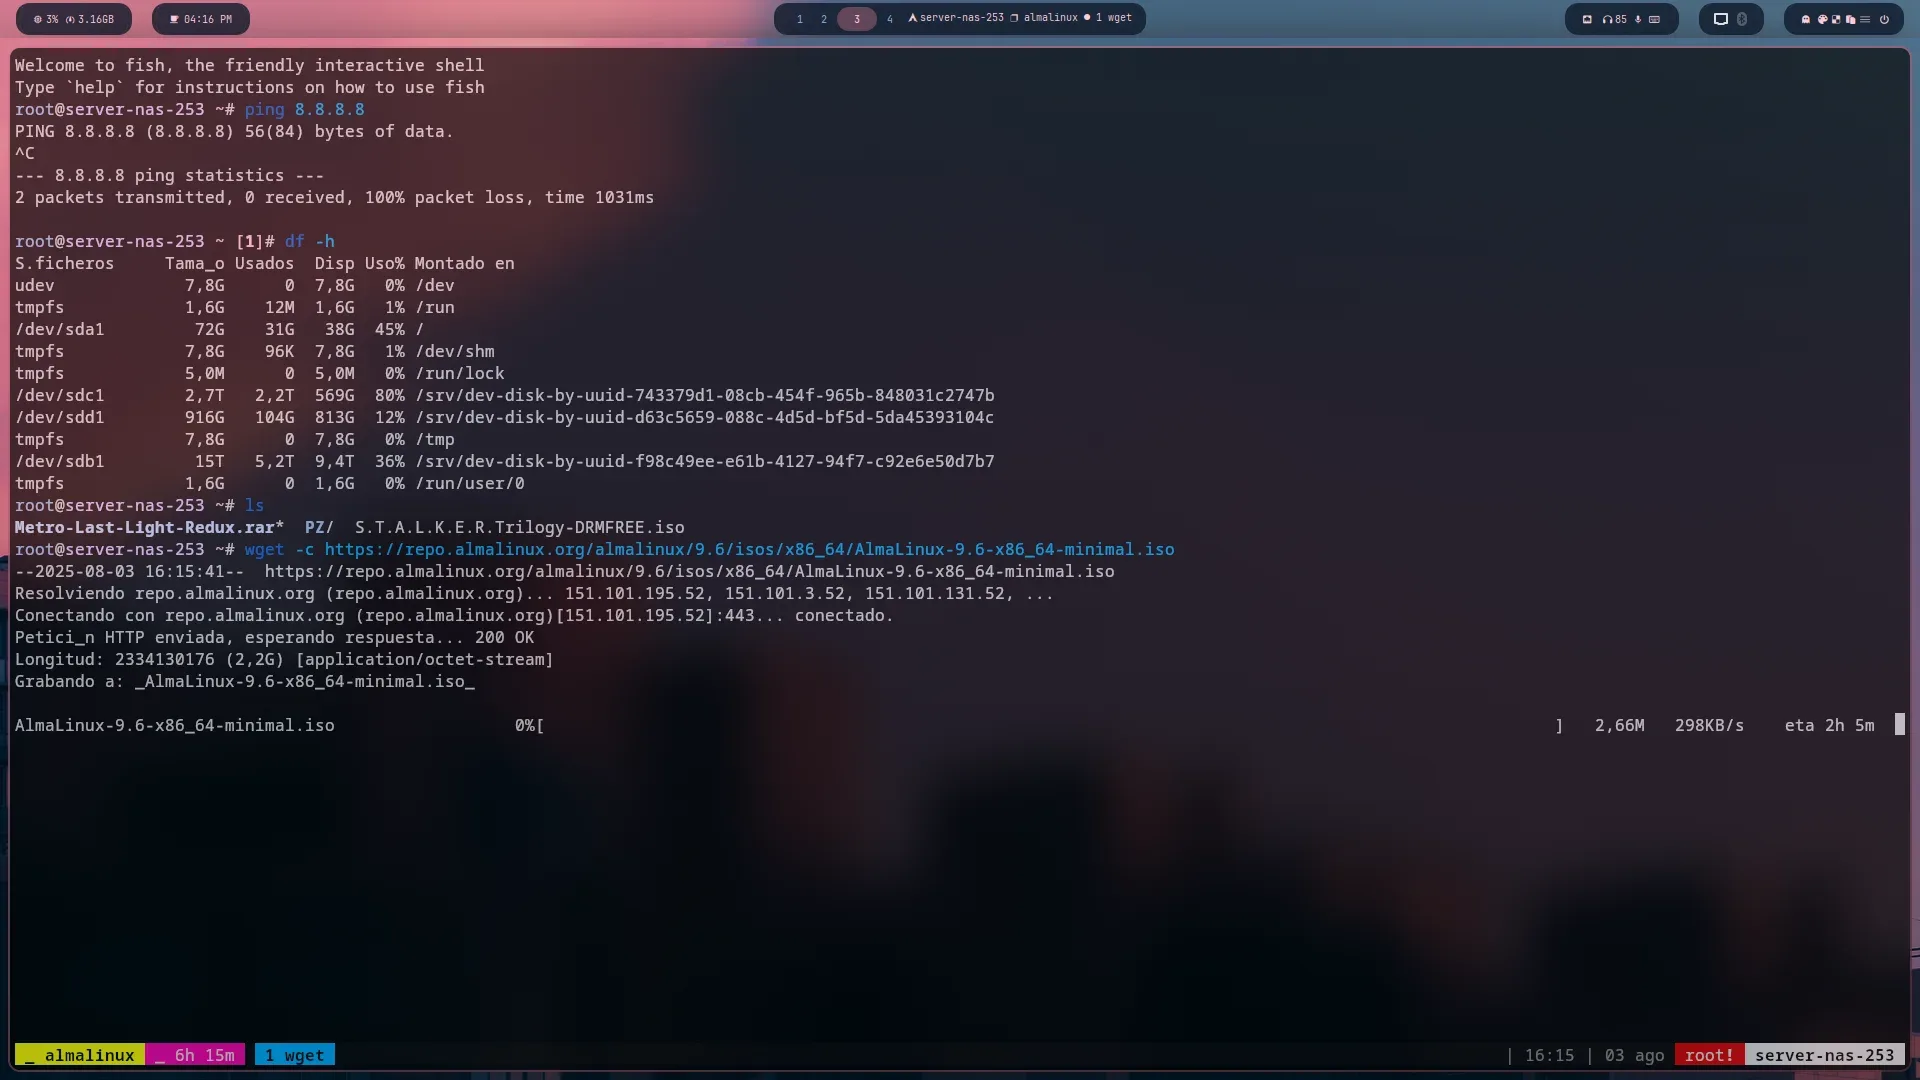The width and height of the screenshot is (1920, 1080).
Task: Select the active workspace 3 pill
Action: click(857, 19)
